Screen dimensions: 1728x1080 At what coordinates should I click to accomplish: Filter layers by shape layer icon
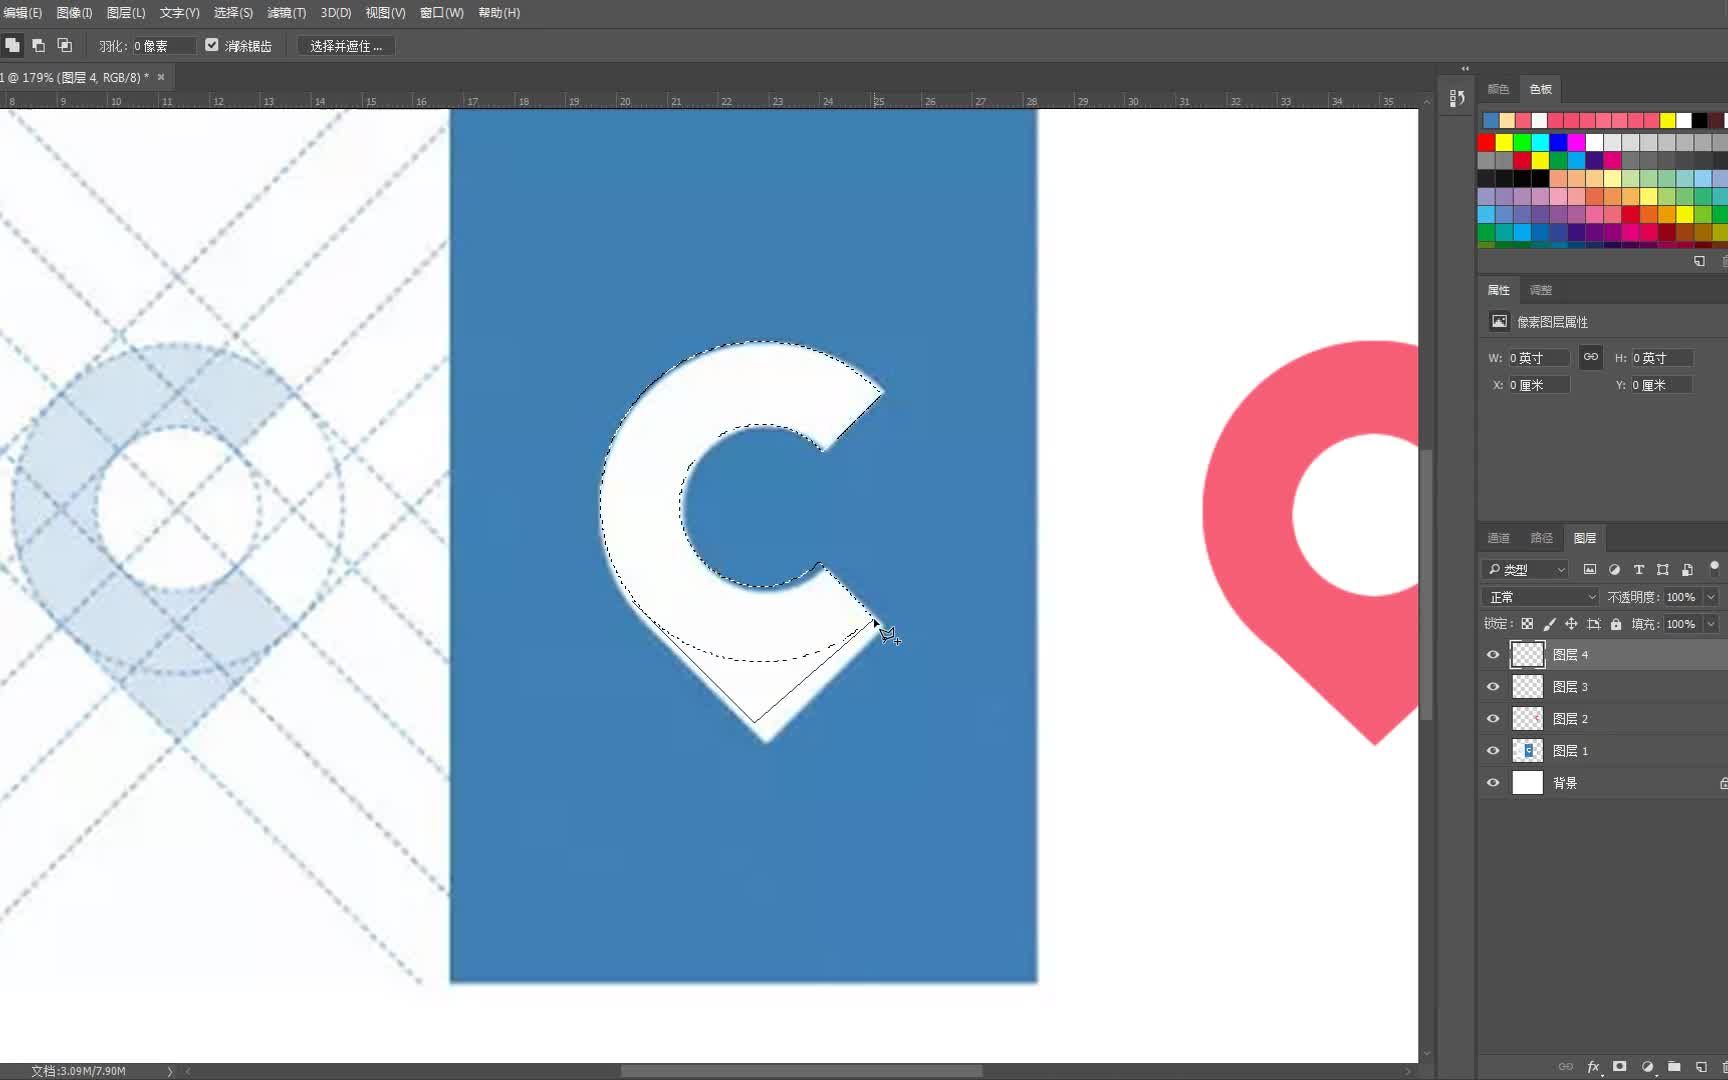(1662, 569)
